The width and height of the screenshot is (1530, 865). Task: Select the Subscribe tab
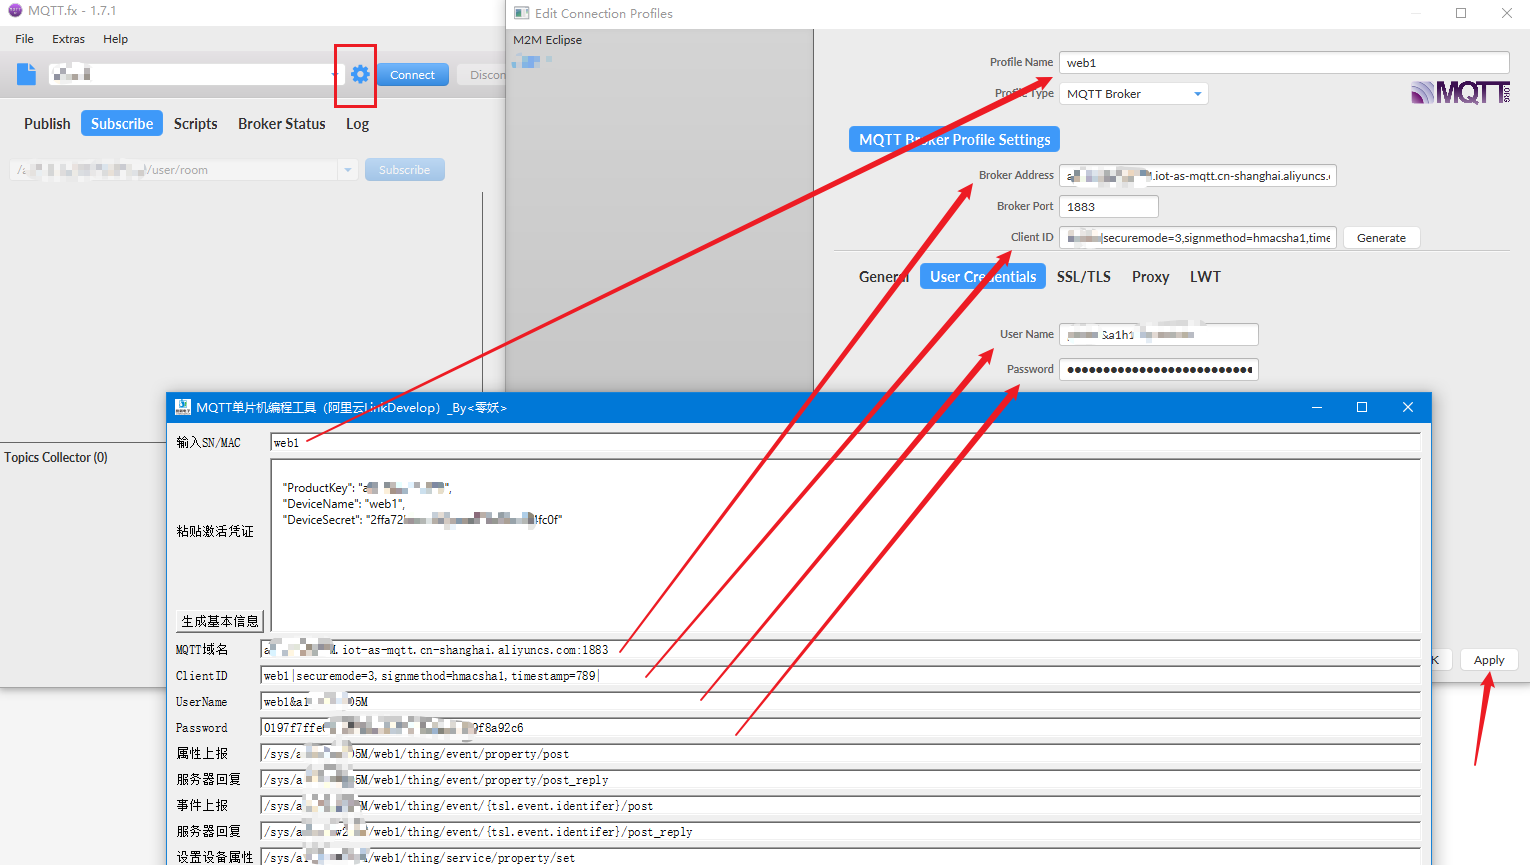pyautogui.click(x=122, y=124)
